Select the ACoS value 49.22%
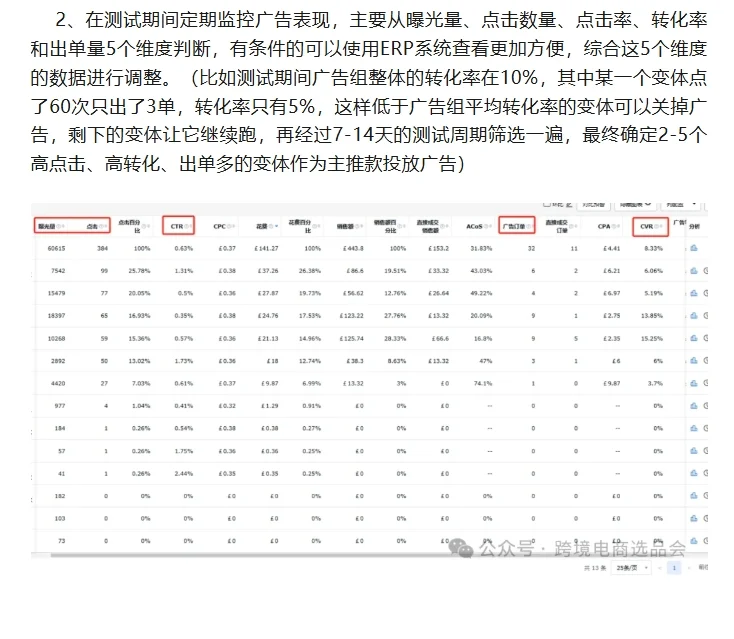This screenshot has height=639, width=734. pos(481,294)
